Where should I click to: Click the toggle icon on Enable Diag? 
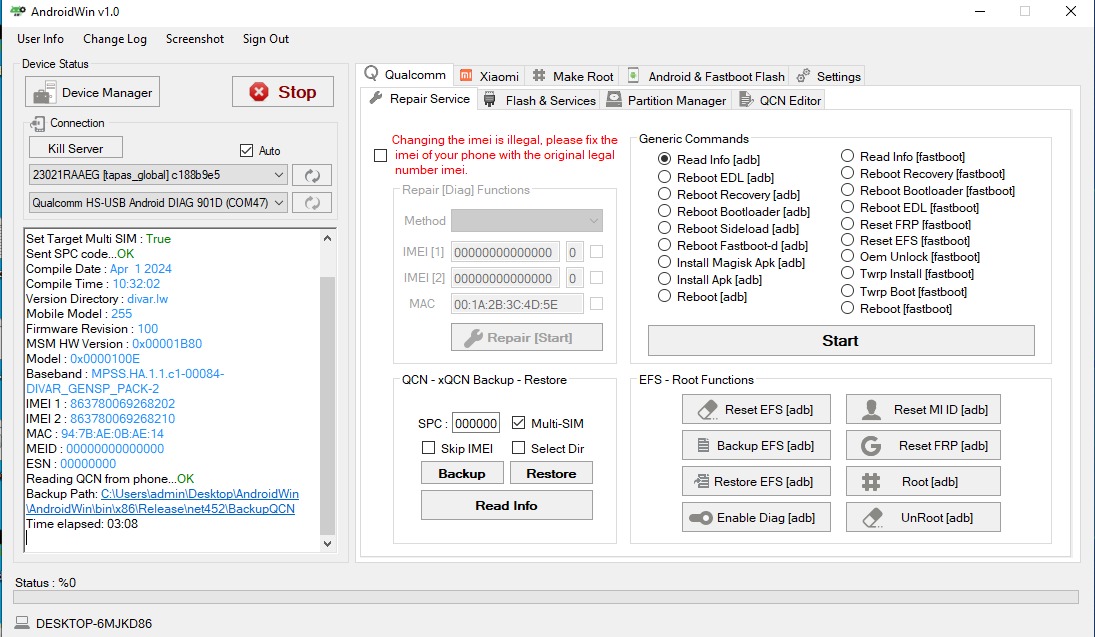click(700, 518)
